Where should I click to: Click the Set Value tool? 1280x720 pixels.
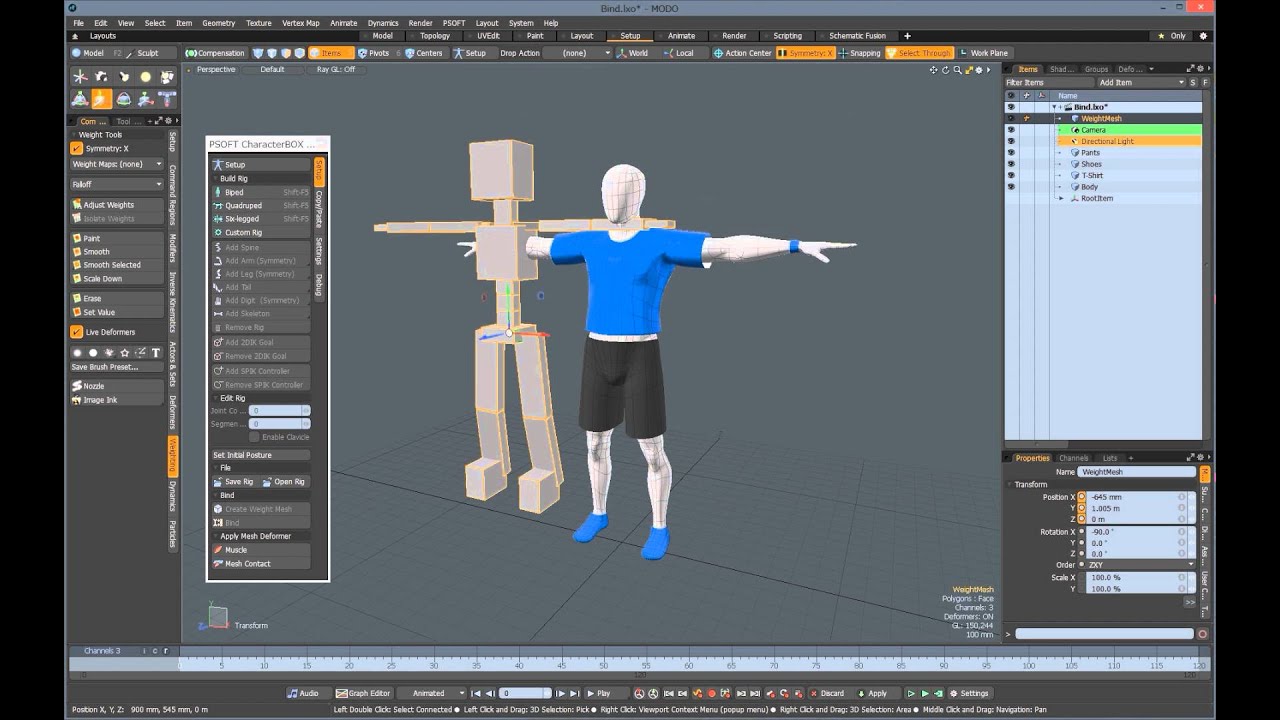point(116,312)
